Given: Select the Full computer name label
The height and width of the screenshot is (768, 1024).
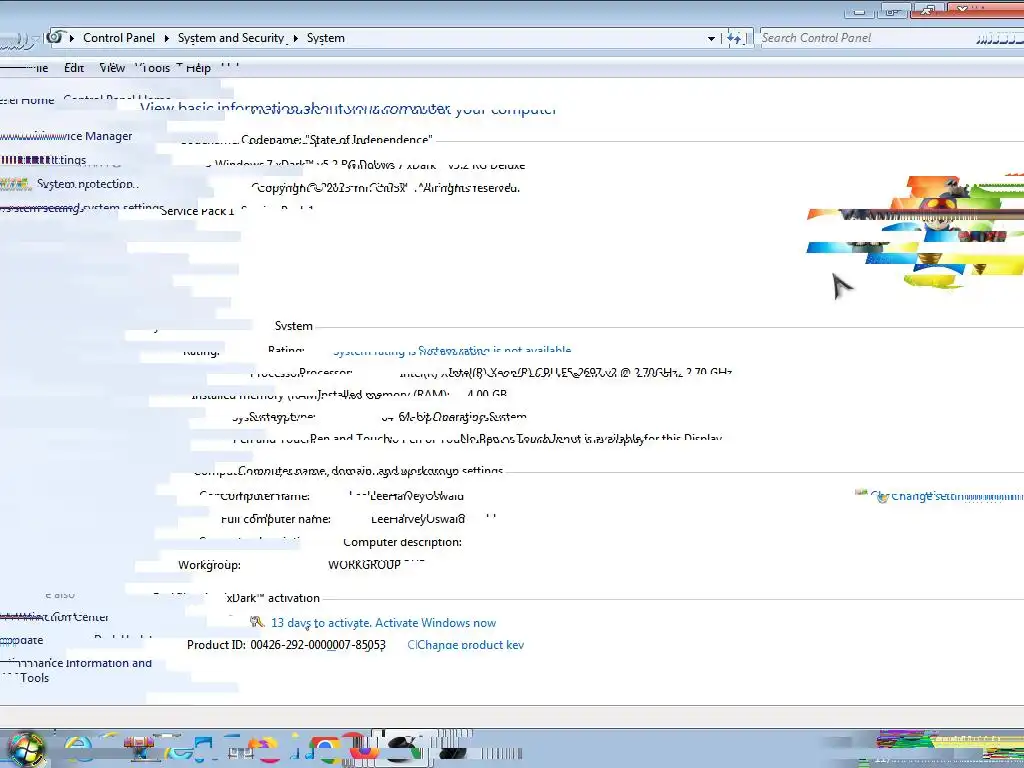Looking at the screenshot, I should pyautogui.click(x=276, y=519).
